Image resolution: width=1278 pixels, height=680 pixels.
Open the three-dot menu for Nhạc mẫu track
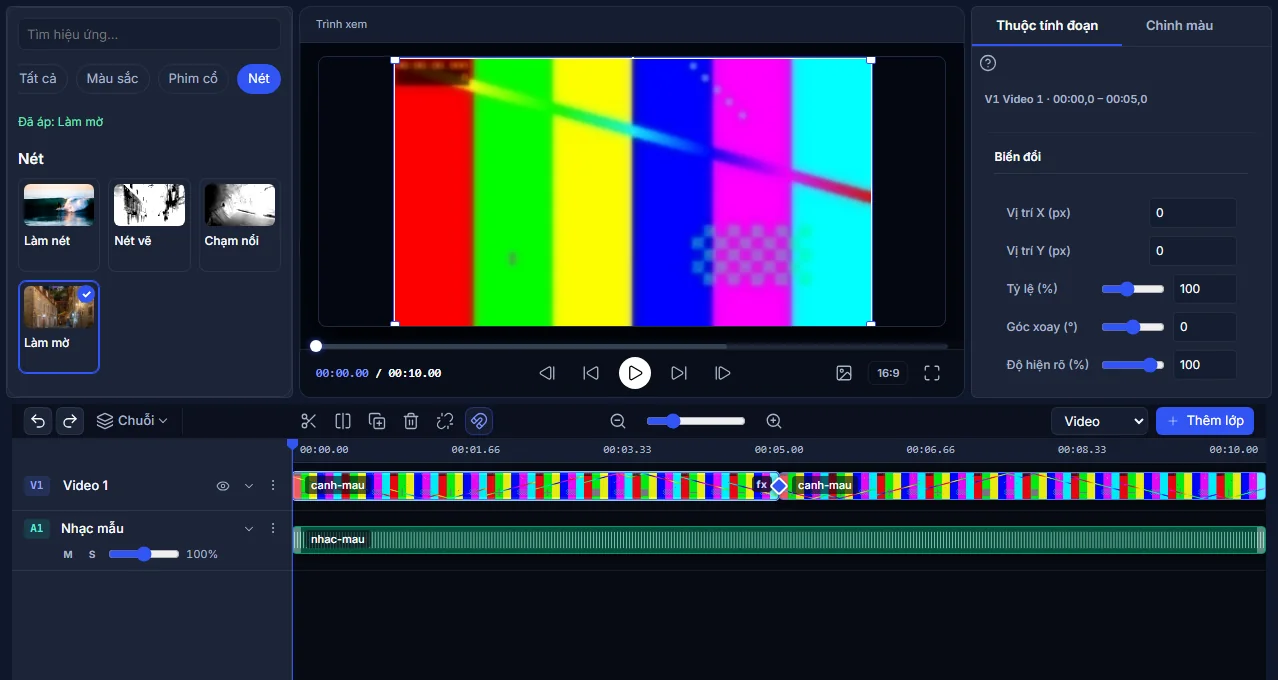(273, 528)
